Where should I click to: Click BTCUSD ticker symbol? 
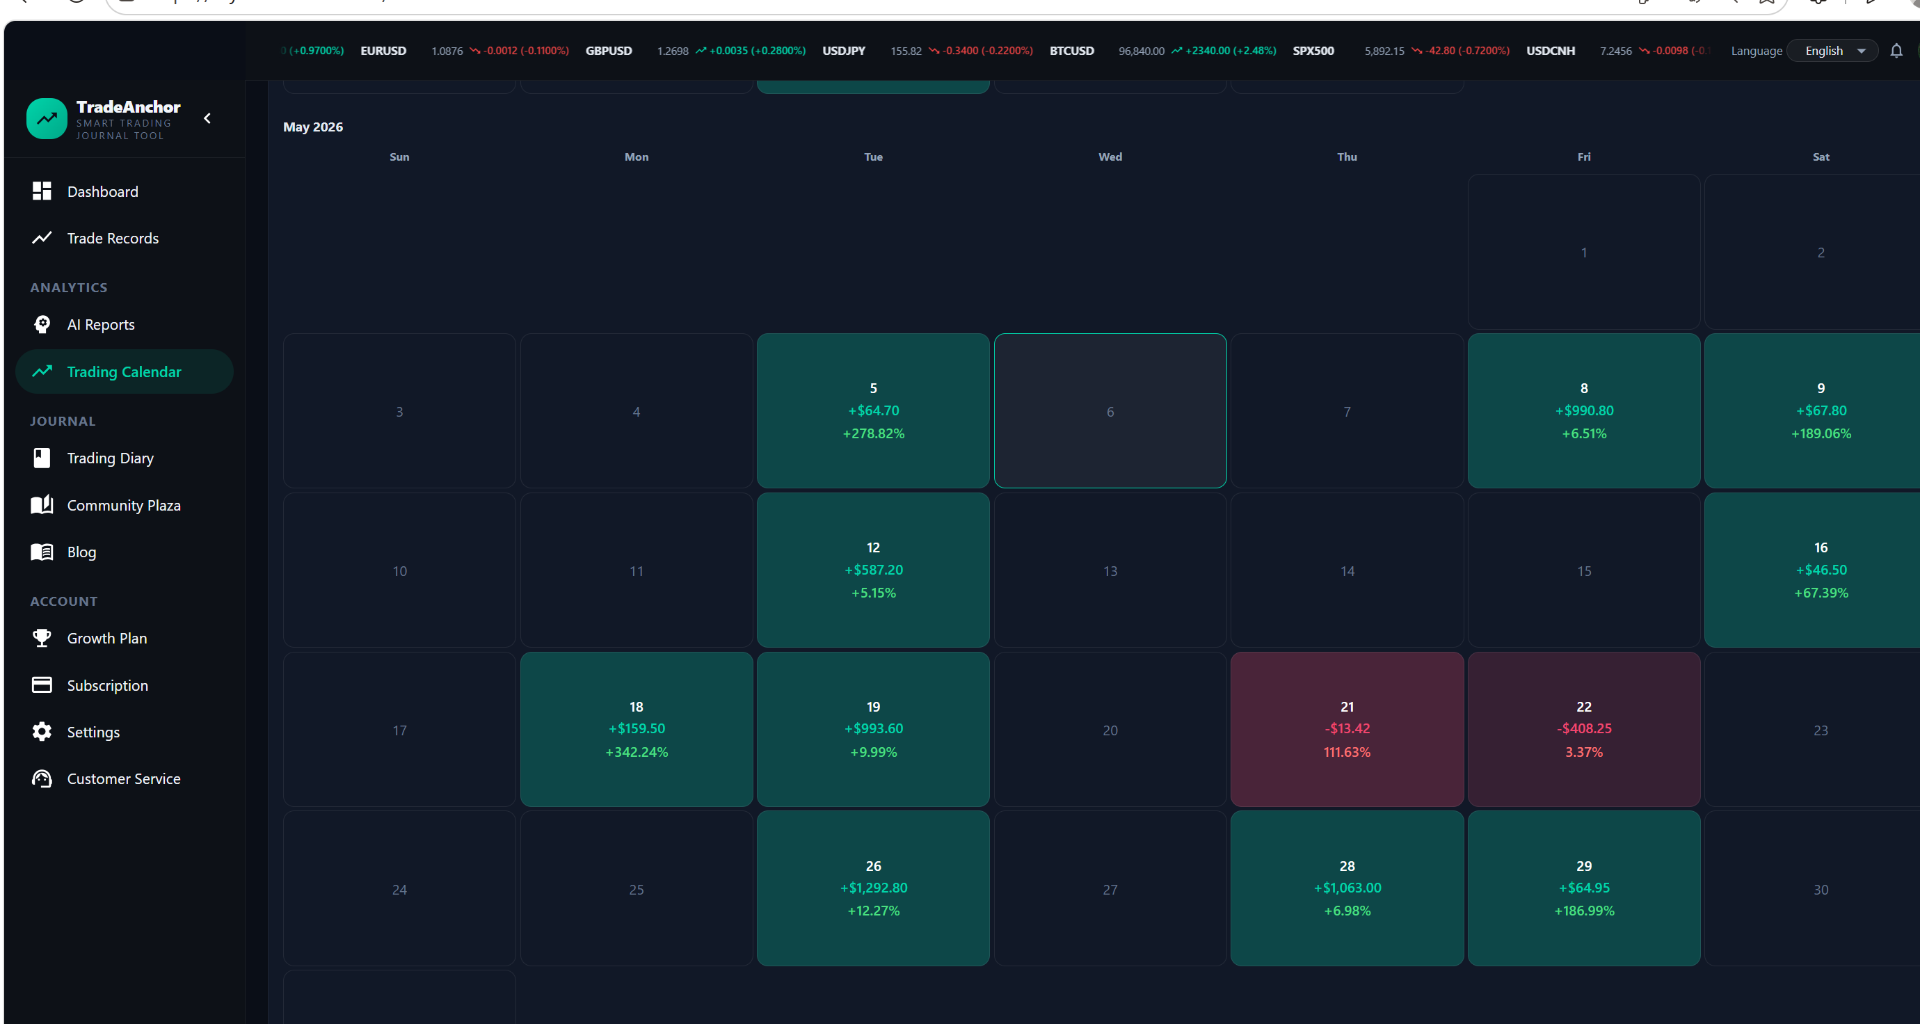point(1072,51)
